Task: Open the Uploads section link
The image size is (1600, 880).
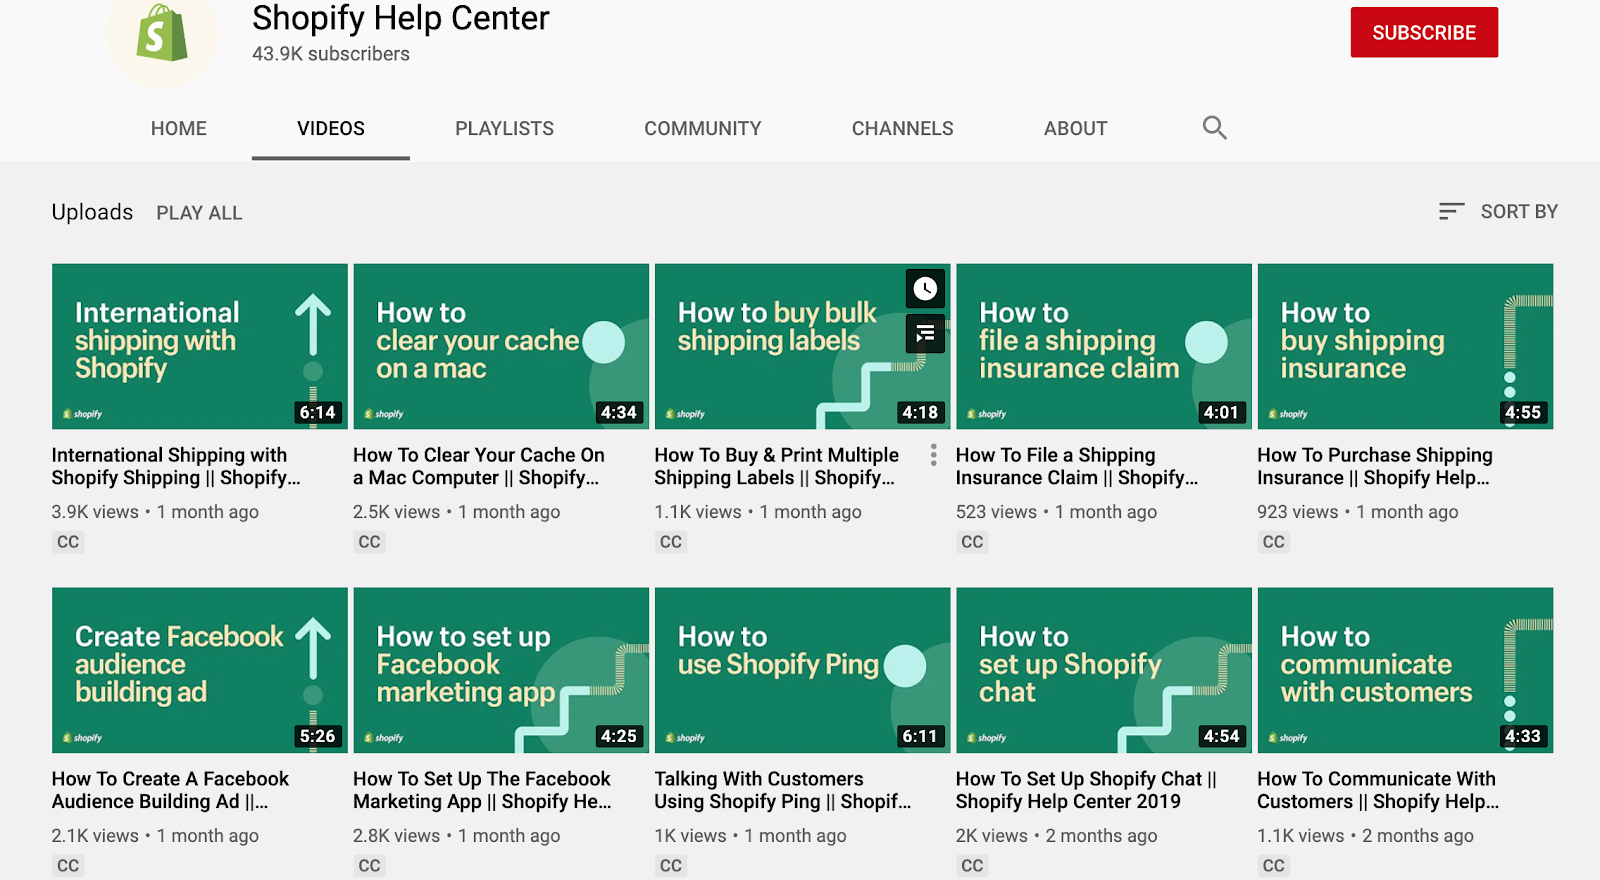Action: pos(92,212)
